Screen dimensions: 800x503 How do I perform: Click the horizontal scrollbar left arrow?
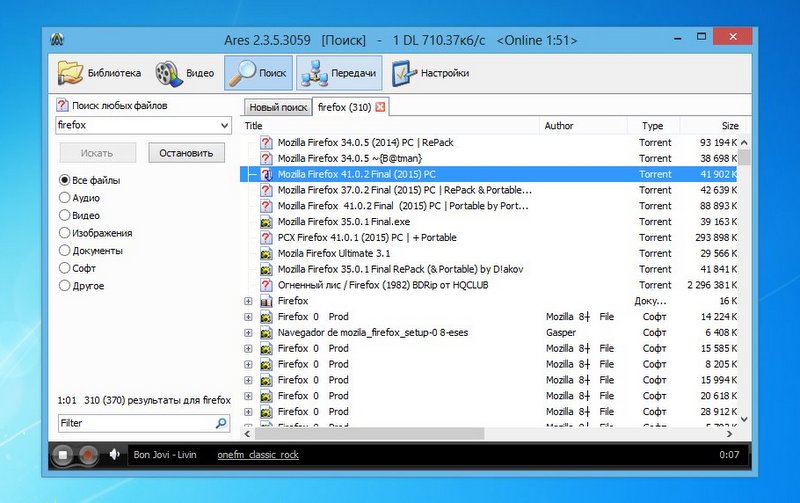pyautogui.click(x=247, y=434)
